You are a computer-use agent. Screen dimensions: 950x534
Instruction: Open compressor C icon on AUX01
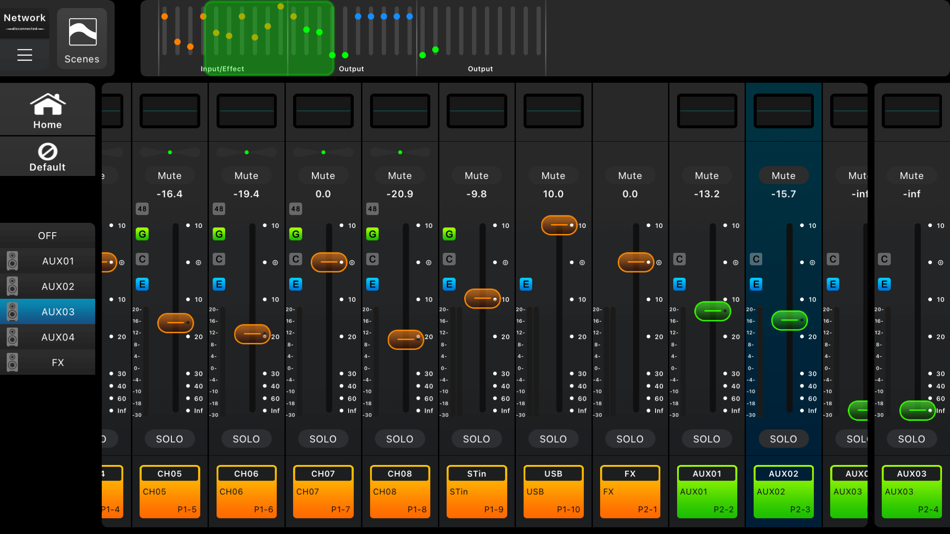click(679, 259)
